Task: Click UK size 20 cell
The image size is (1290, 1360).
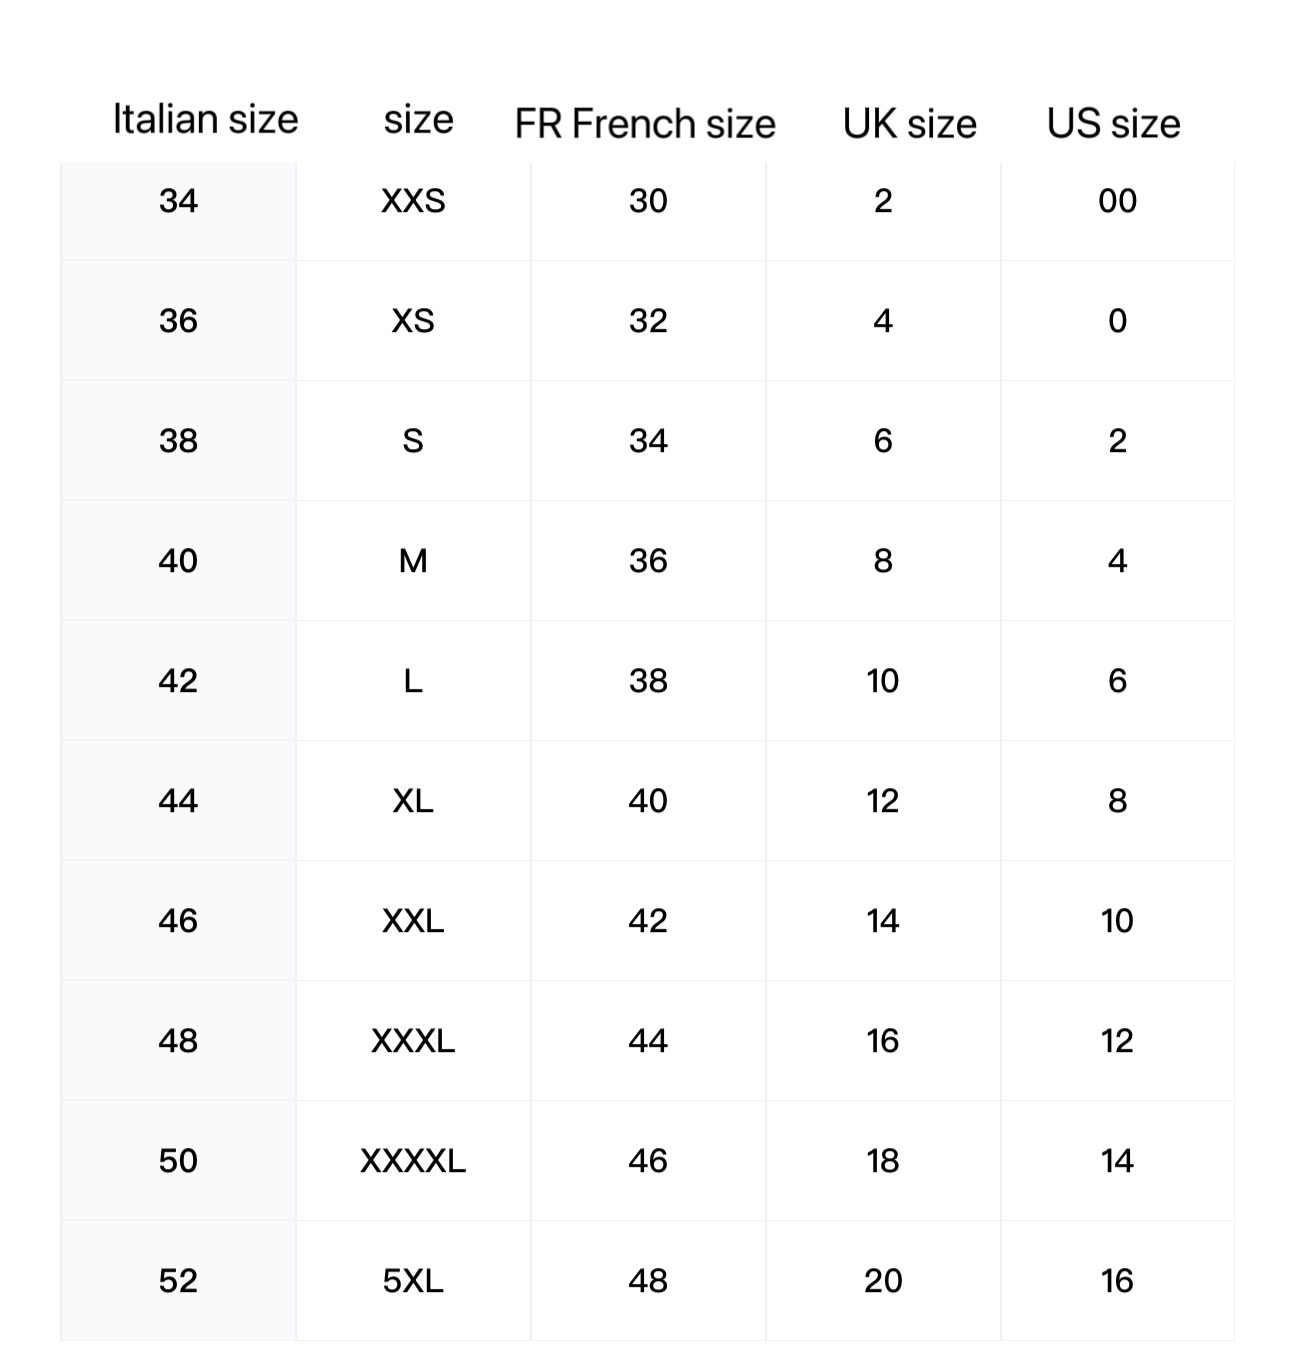Action: [883, 1281]
